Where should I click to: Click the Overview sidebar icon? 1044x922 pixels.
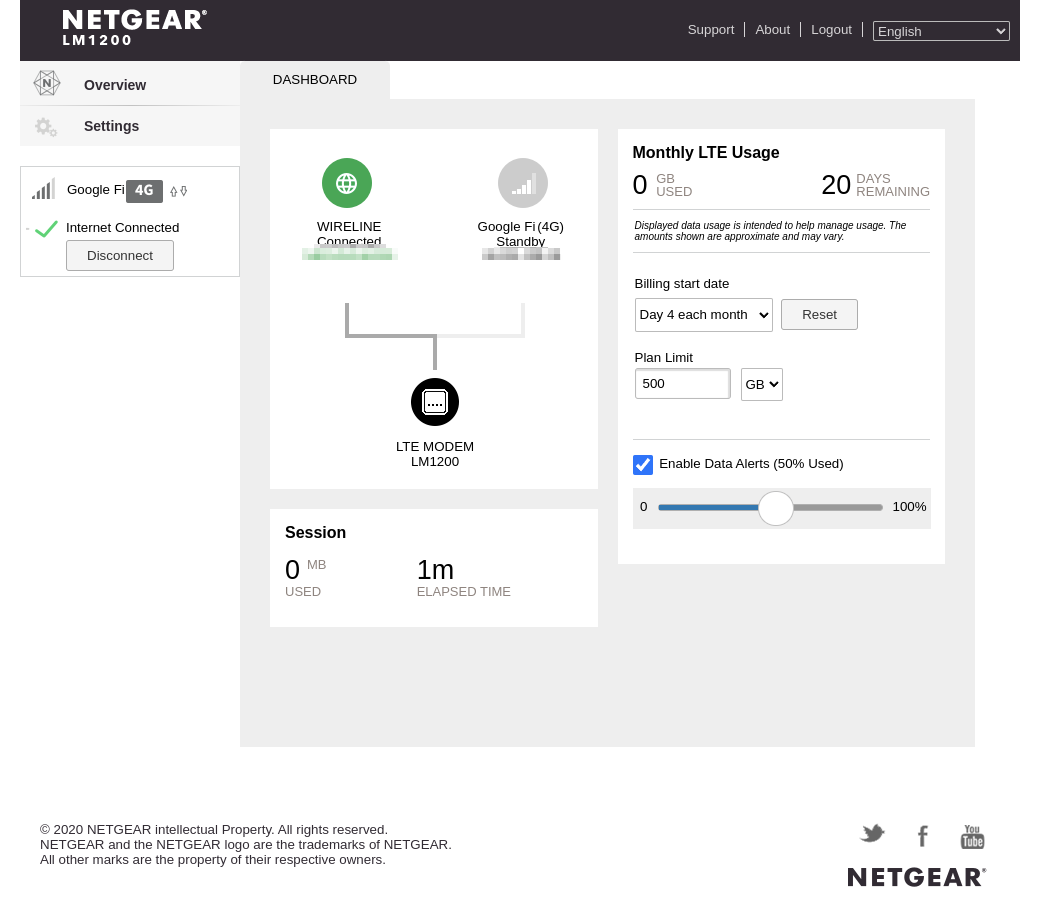click(46, 84)
